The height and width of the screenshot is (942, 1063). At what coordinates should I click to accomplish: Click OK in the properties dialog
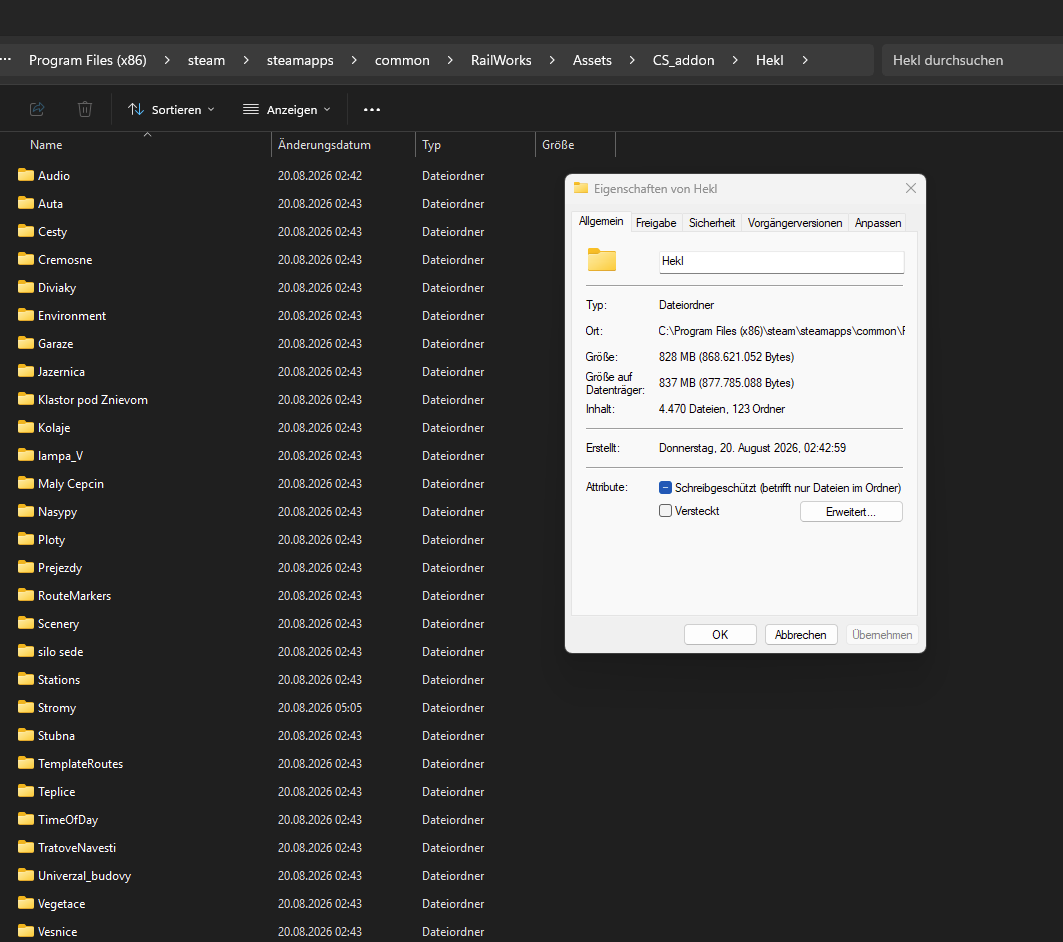720,634
